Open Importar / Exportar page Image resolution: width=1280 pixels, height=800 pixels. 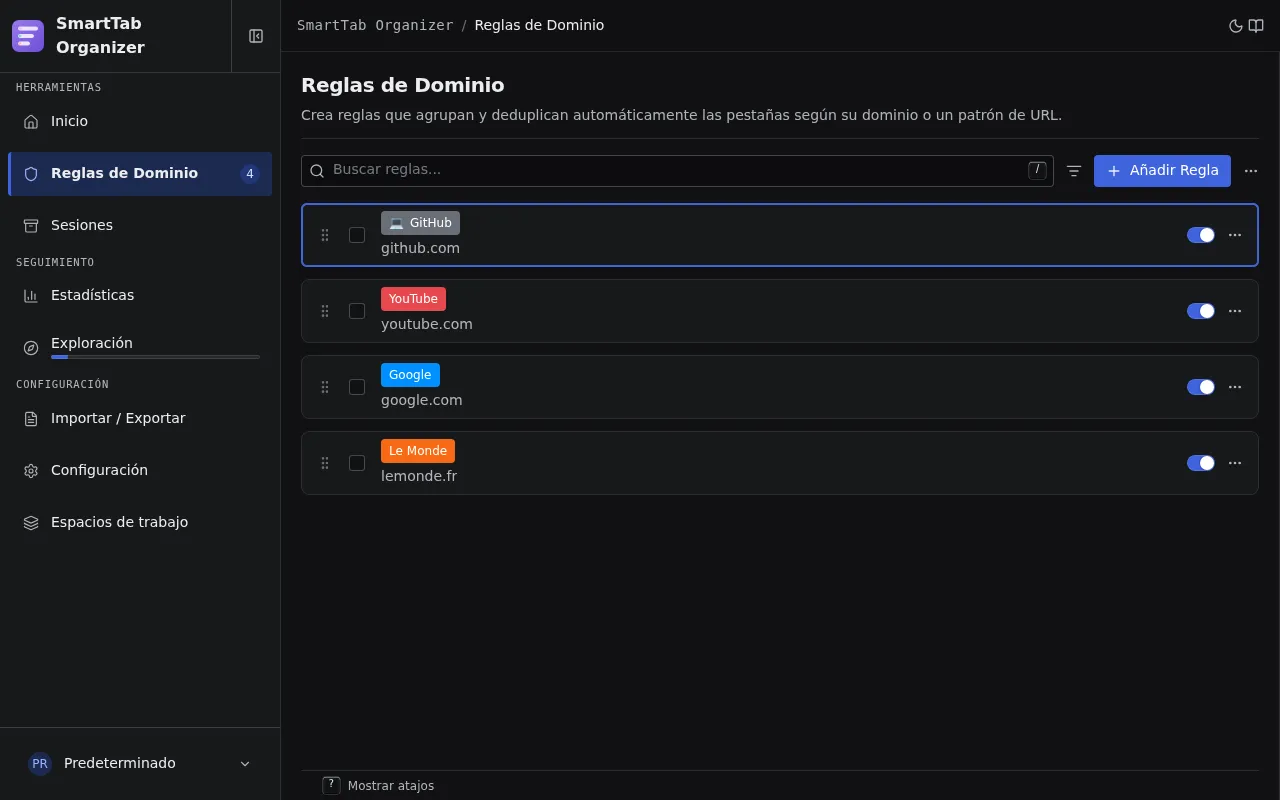140,418
